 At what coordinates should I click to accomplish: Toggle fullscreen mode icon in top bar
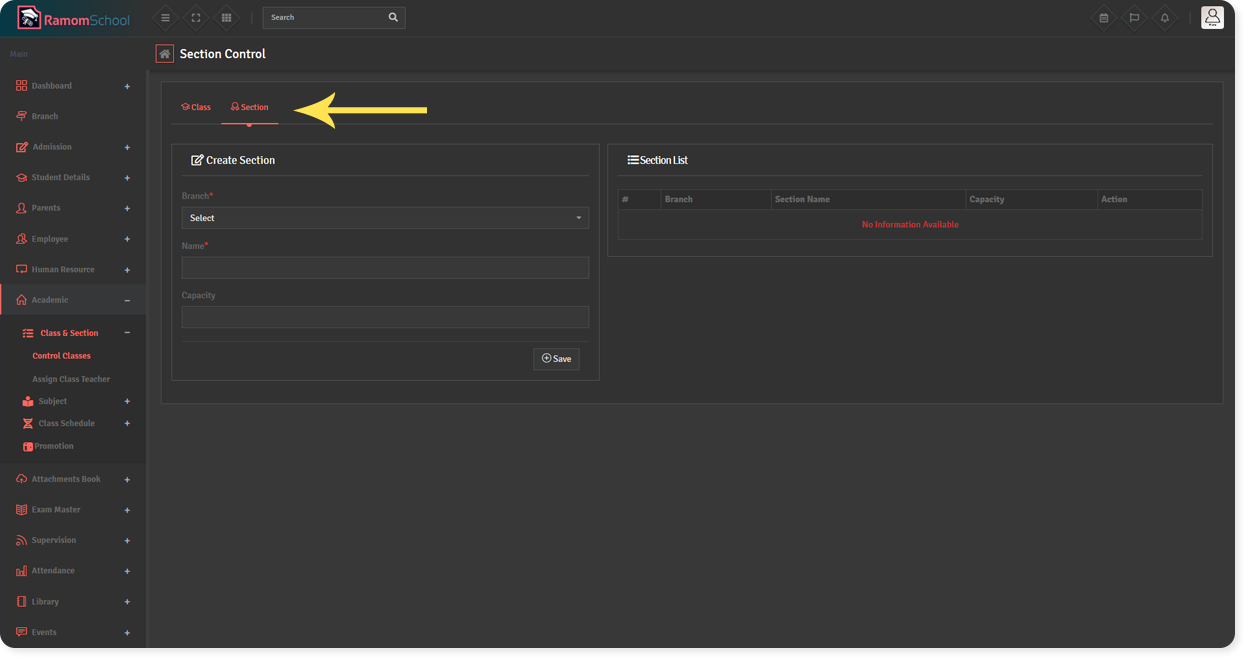(x=196, y=18)
